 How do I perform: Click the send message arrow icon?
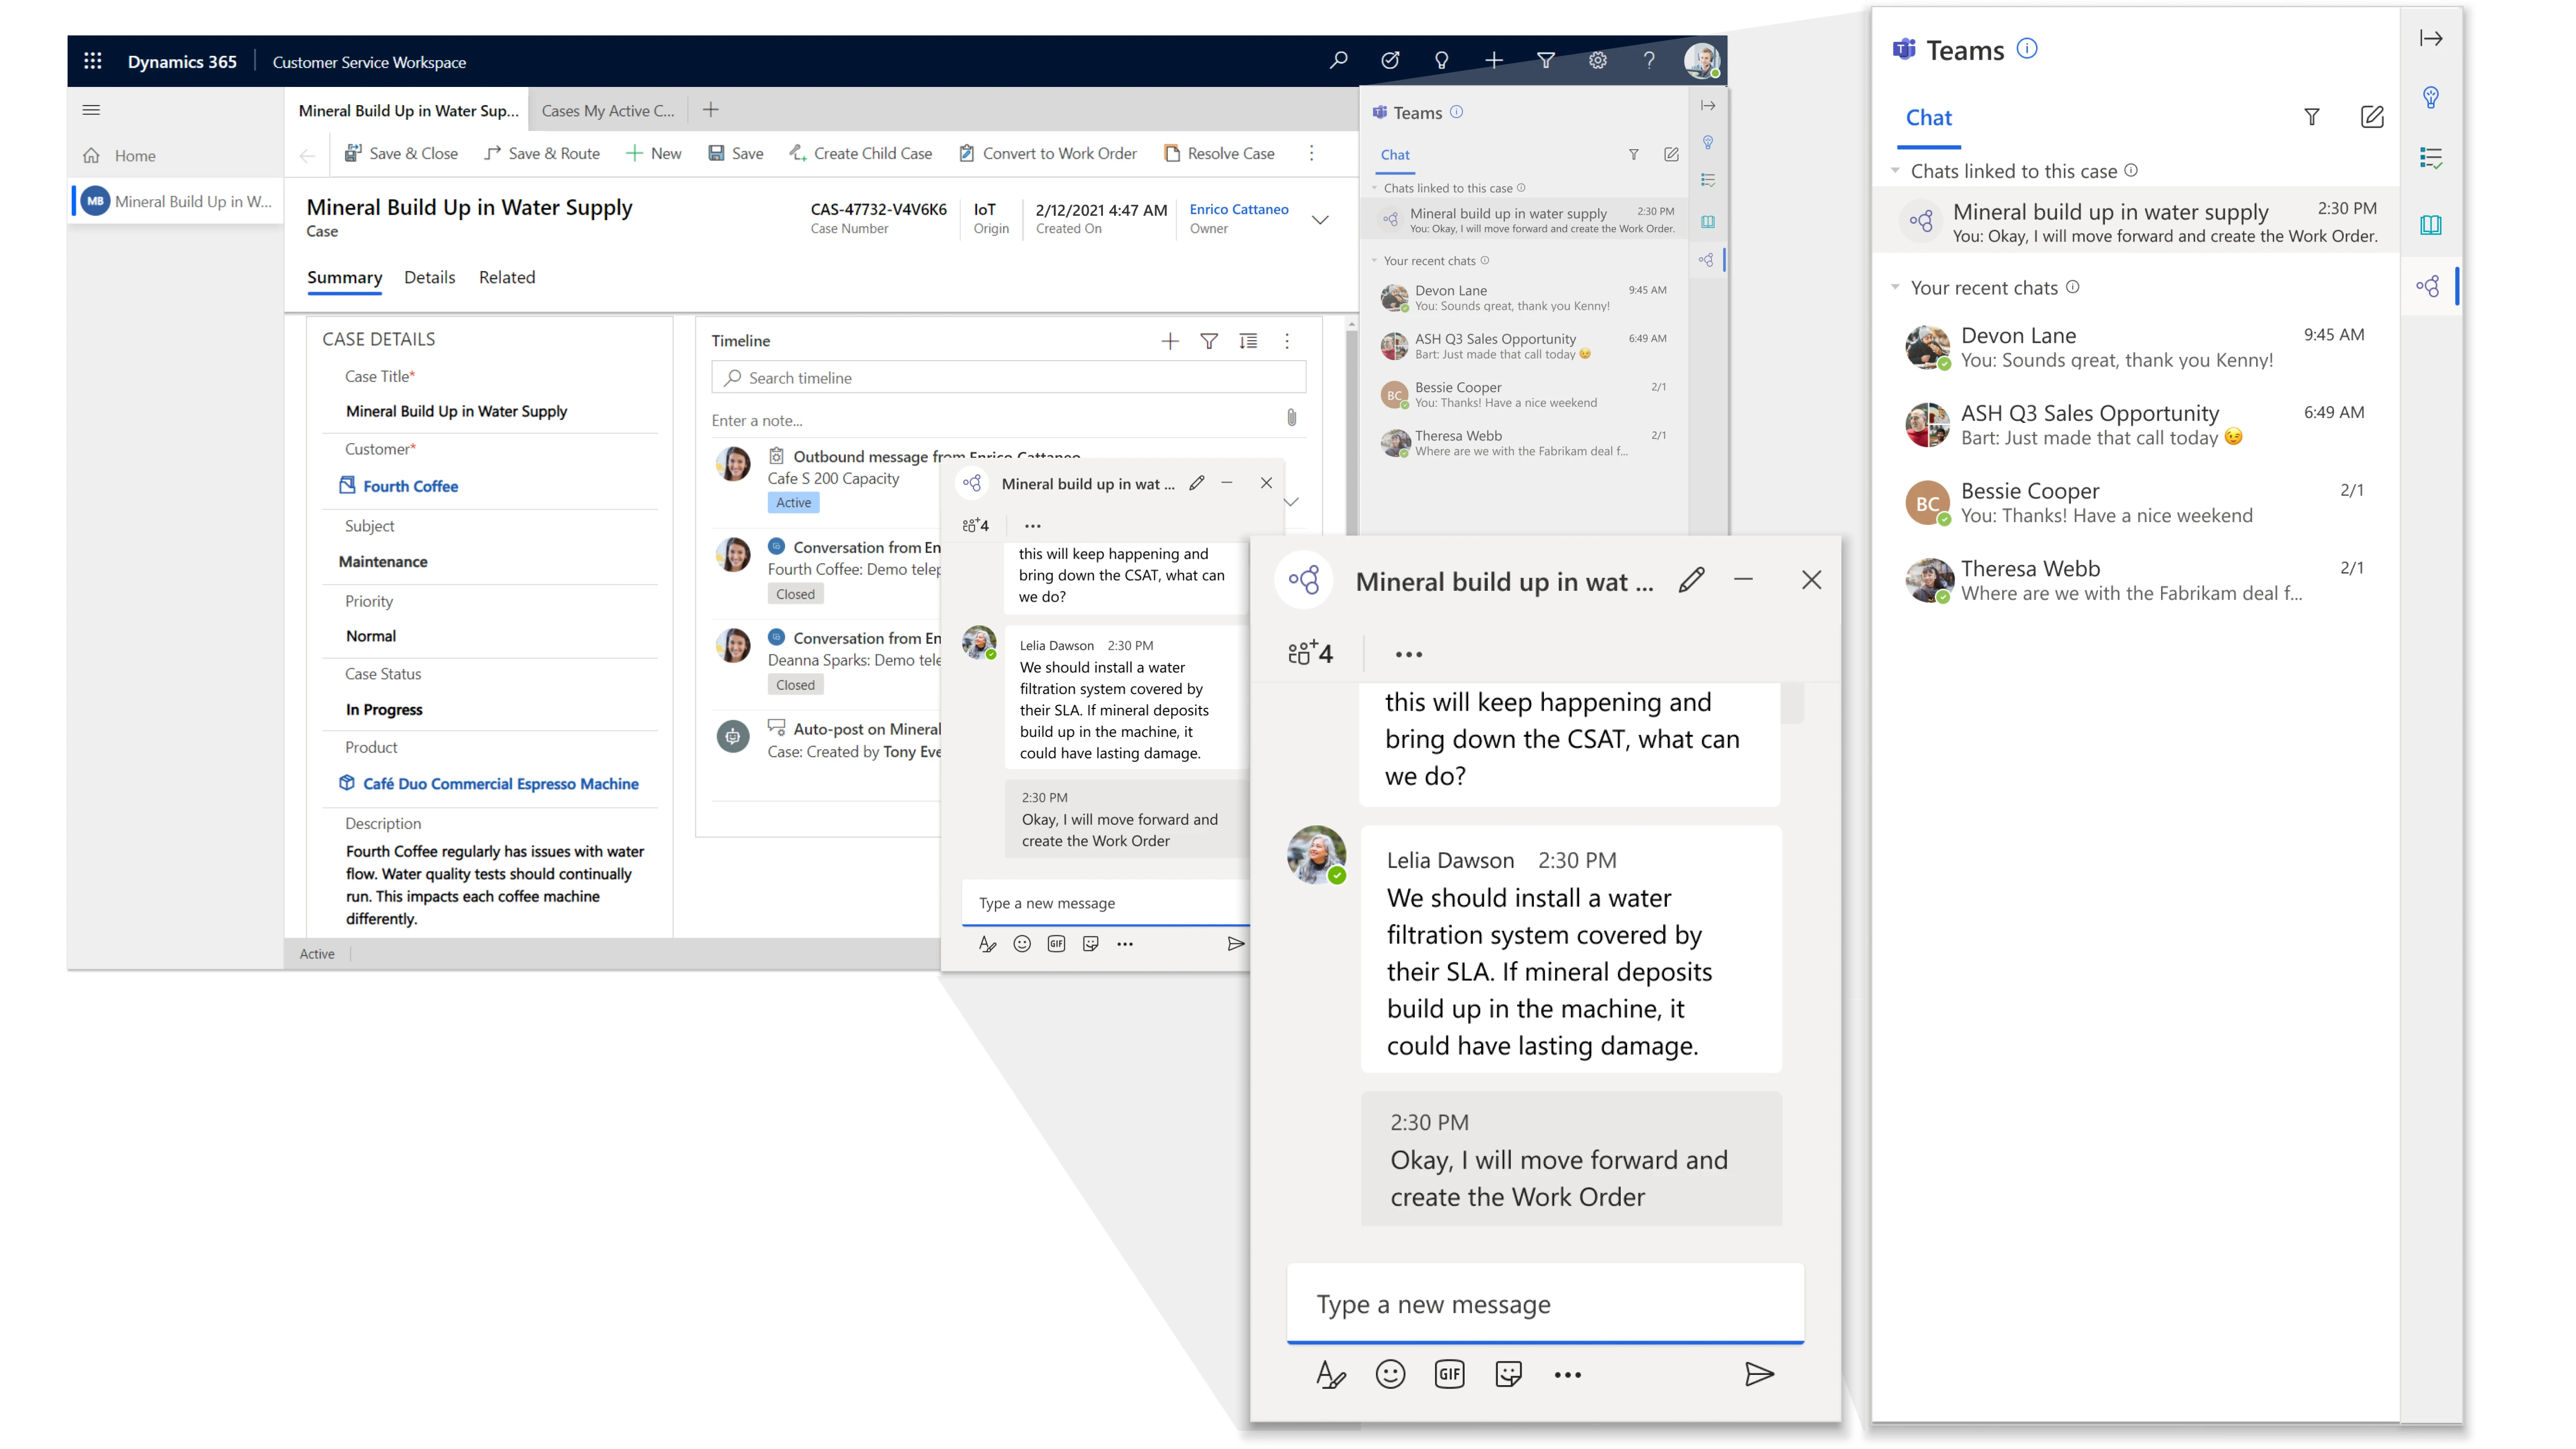[1760, 1374]
